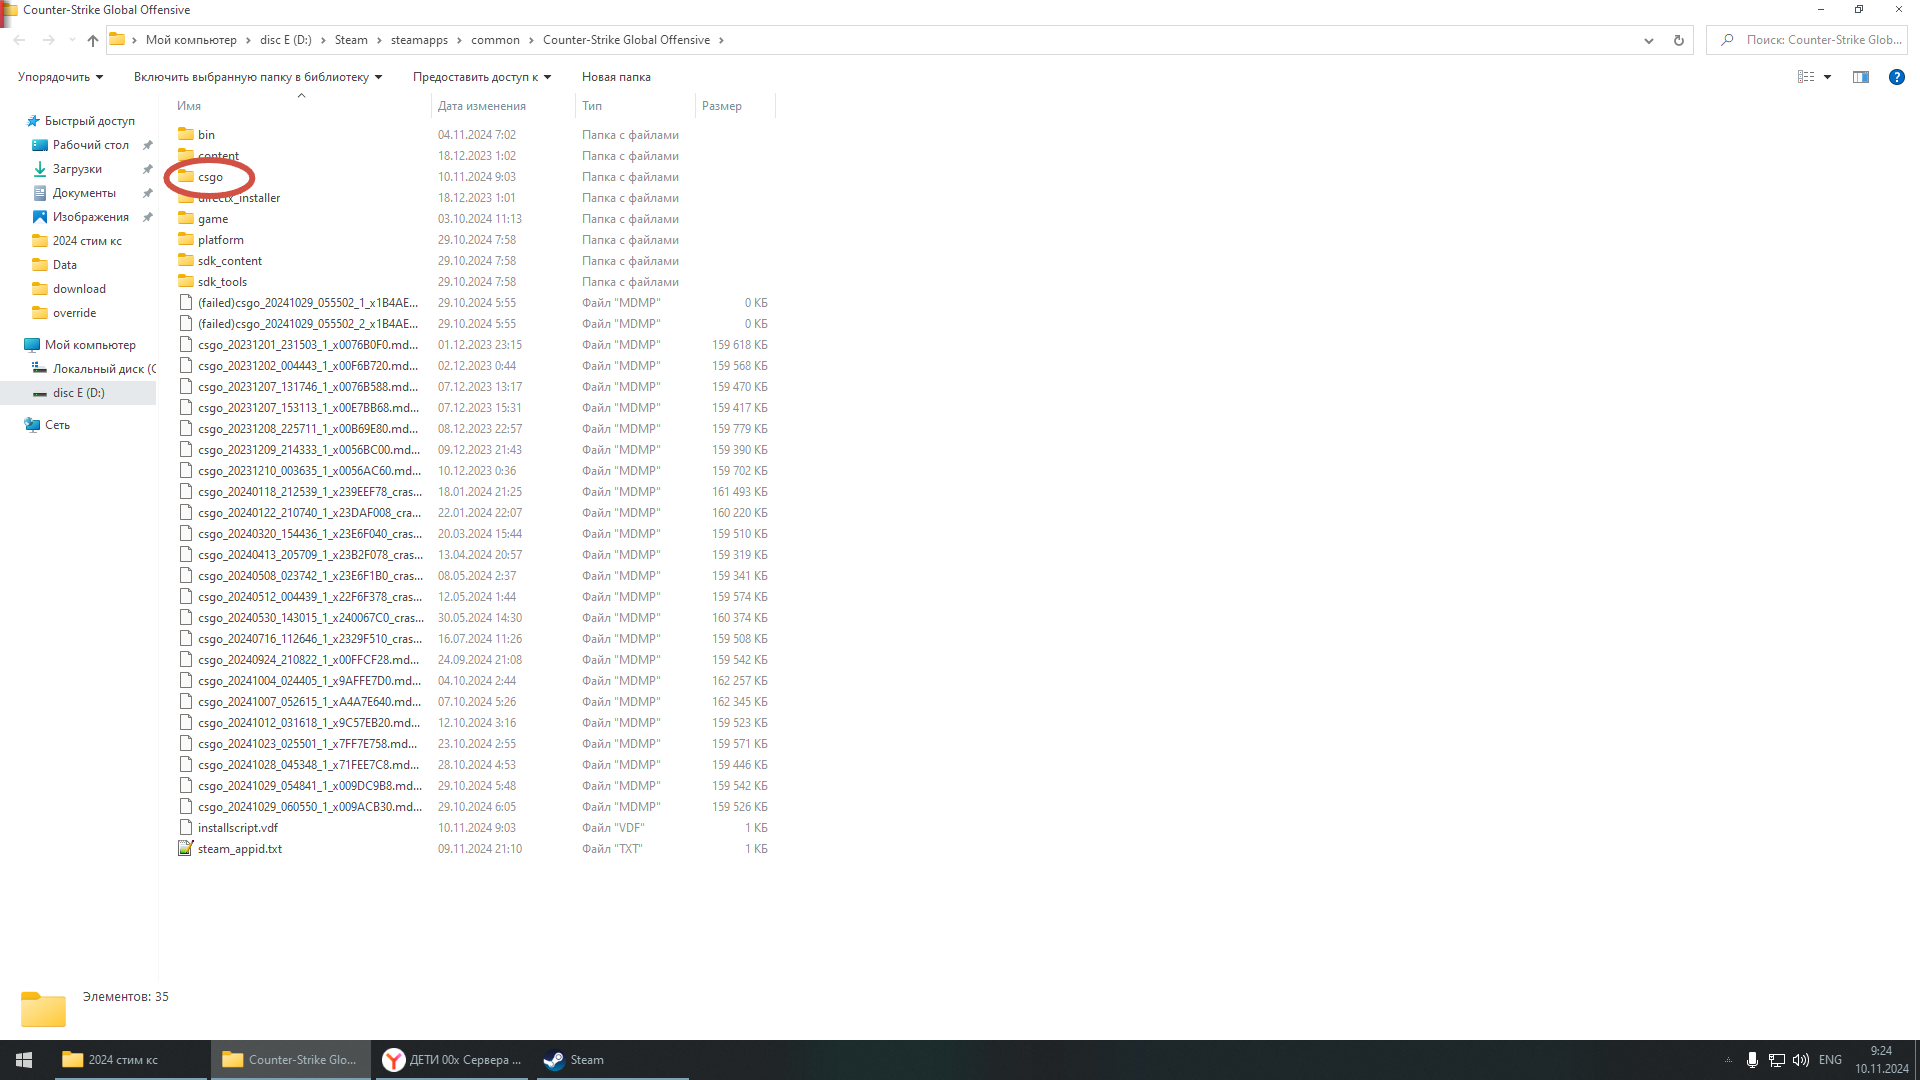Select csgo_20231201_231503 dump file
The height and width of the screenshot is (1080, 1920).
308,345
